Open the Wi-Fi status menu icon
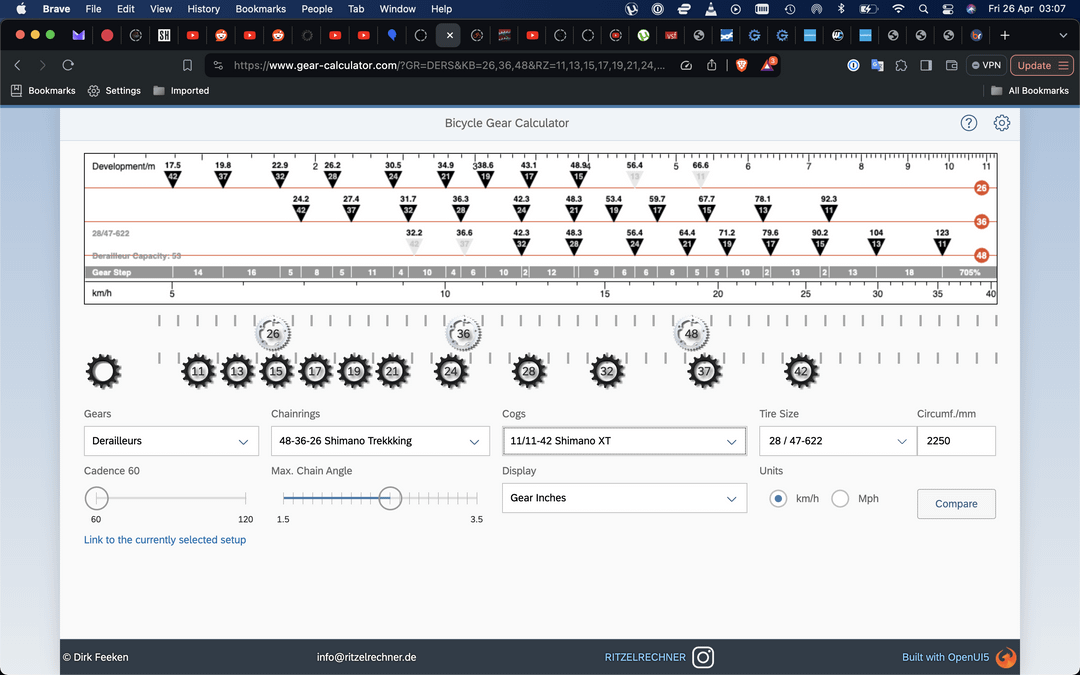 point(897,9)
